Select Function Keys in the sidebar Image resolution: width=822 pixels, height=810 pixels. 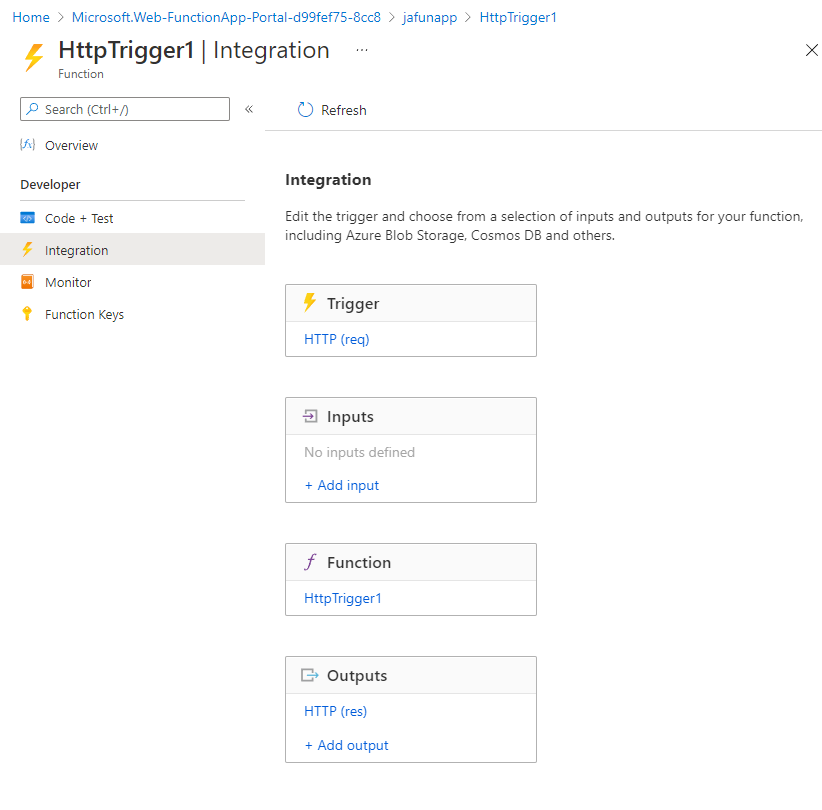(x=84, y=314)
